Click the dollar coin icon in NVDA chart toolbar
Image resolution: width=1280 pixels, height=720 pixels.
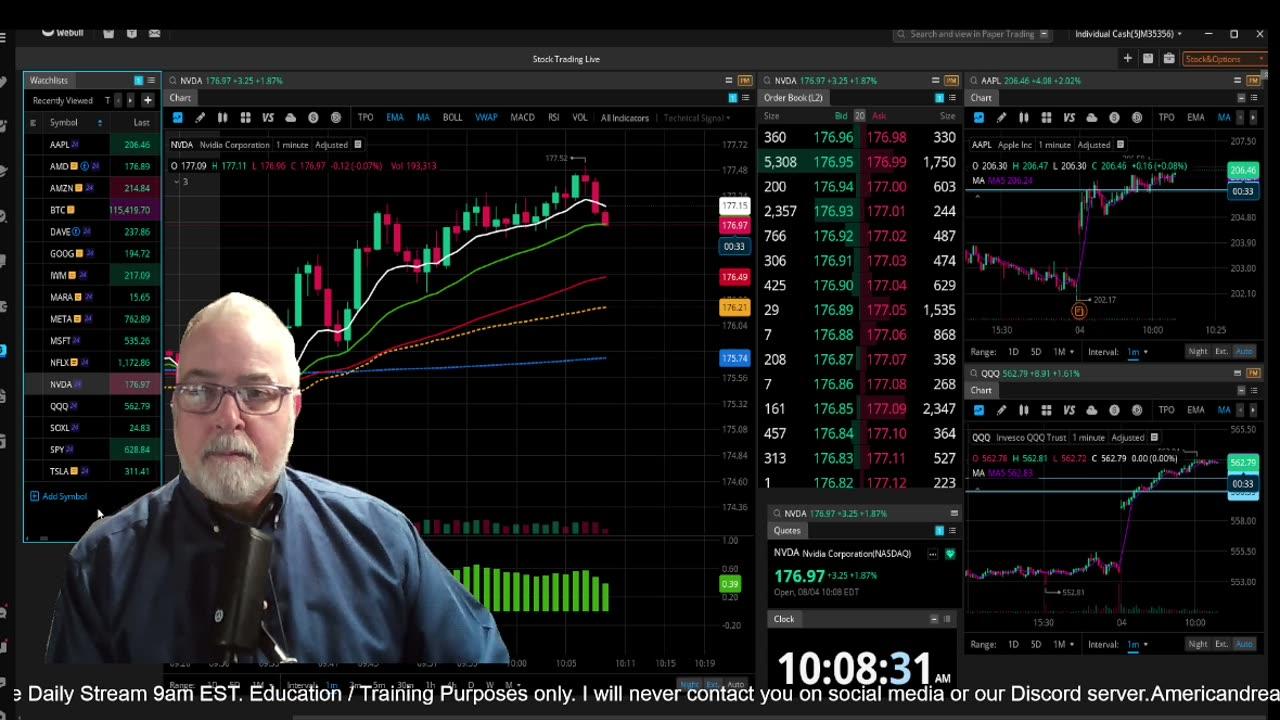pos(313,118)
